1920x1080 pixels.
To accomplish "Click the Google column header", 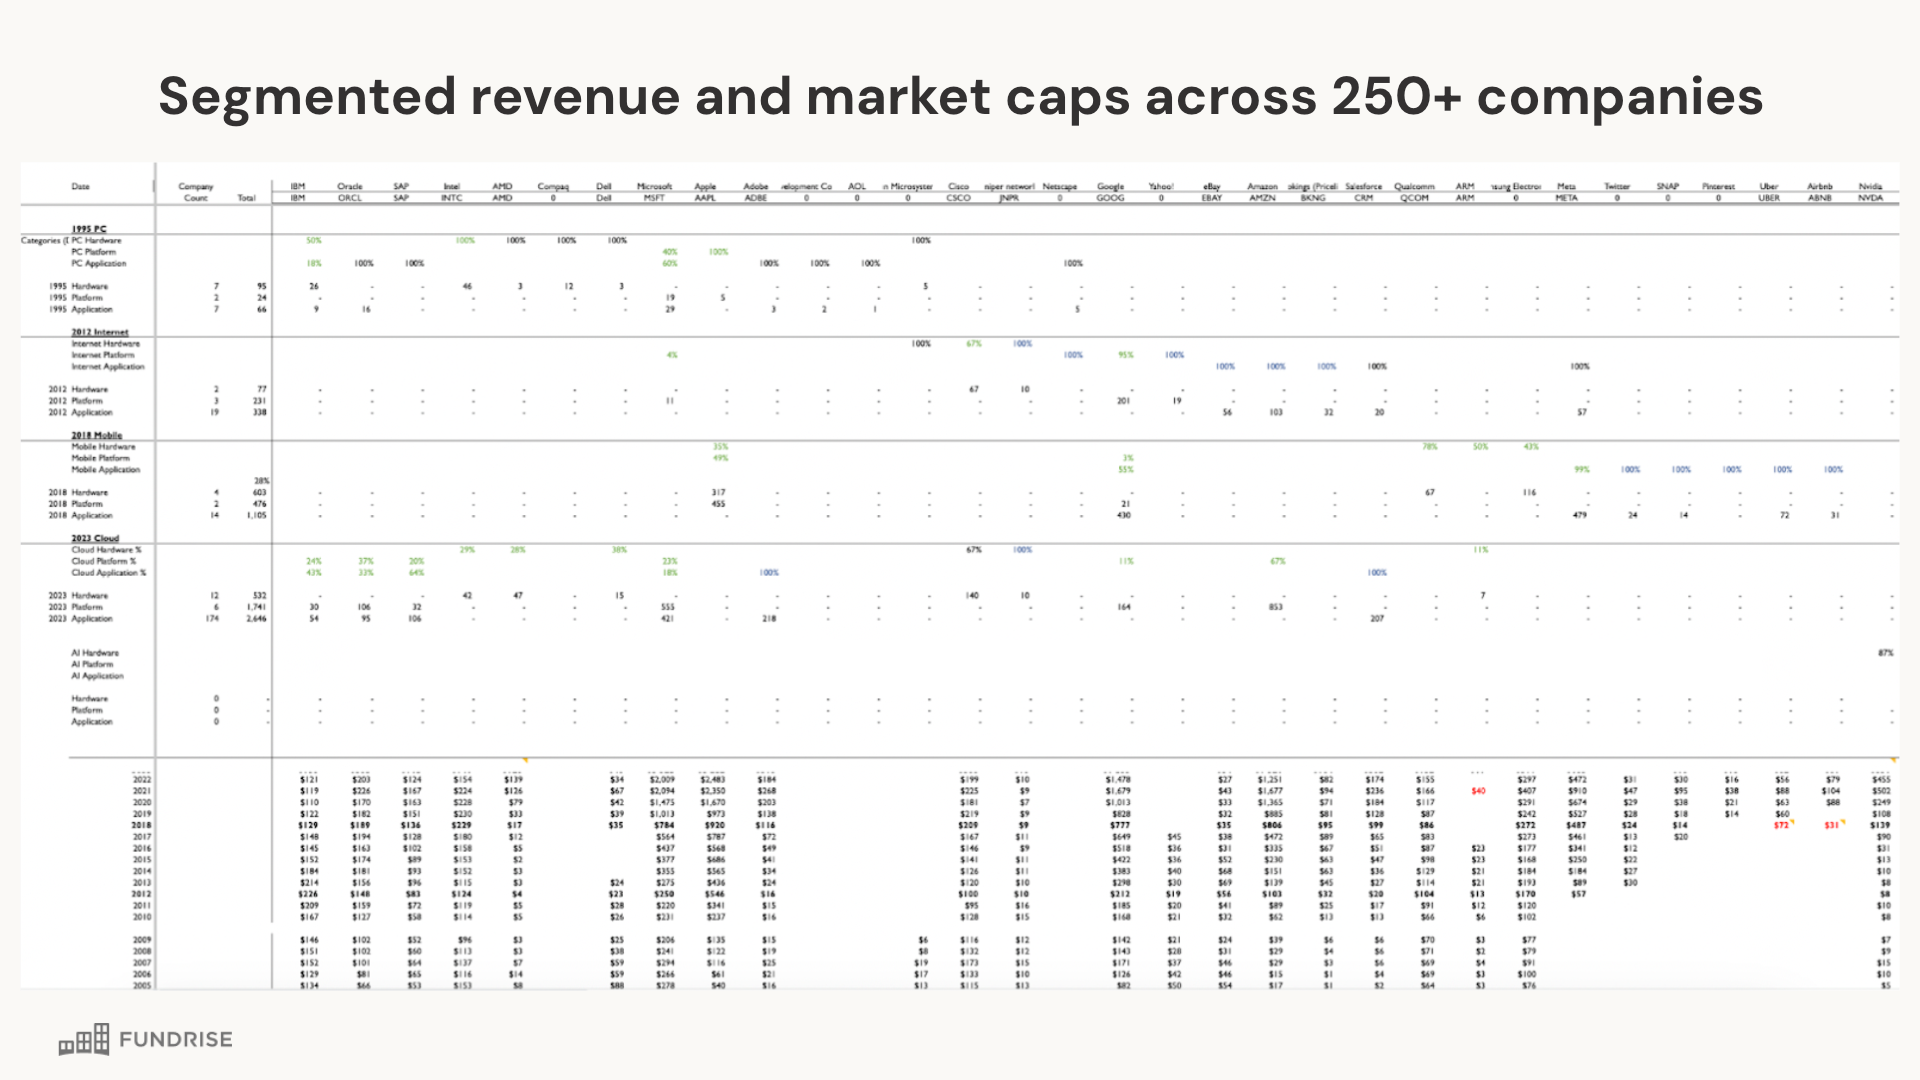I will click(x=1110, y=186).
